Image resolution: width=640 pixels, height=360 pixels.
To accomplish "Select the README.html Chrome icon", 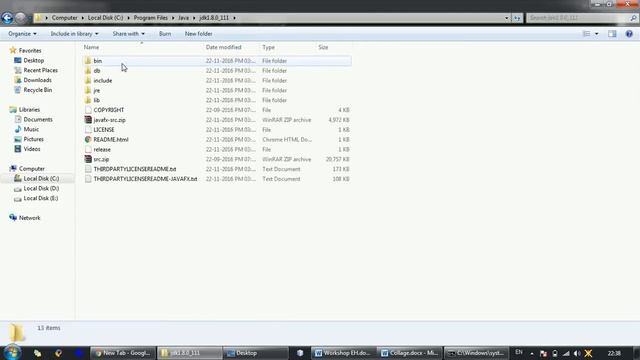I will 88,139.
